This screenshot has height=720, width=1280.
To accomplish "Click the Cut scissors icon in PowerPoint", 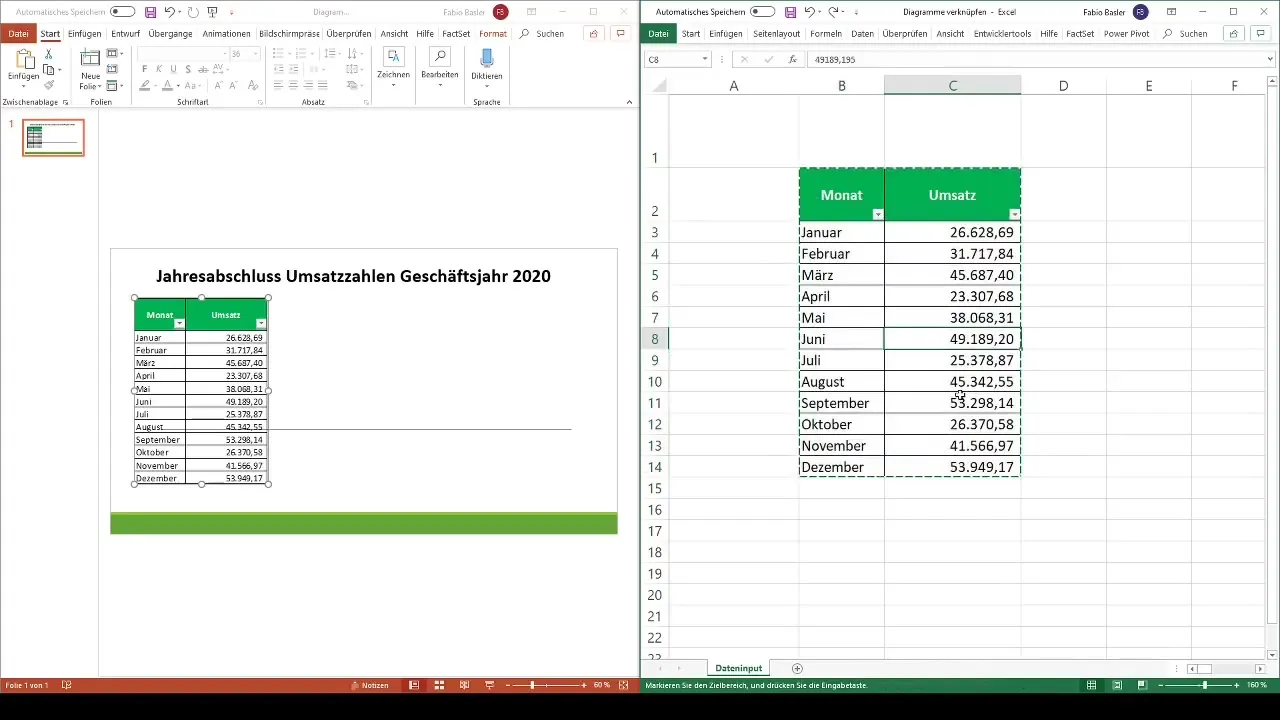I will tap(49, 54).
